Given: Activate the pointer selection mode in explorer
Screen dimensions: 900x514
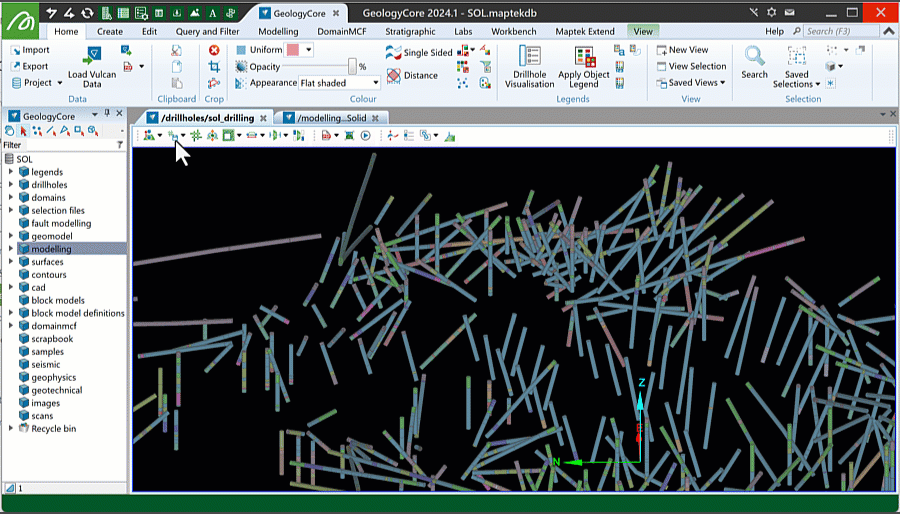Looking at the screenshot, I should pos(24,131).
